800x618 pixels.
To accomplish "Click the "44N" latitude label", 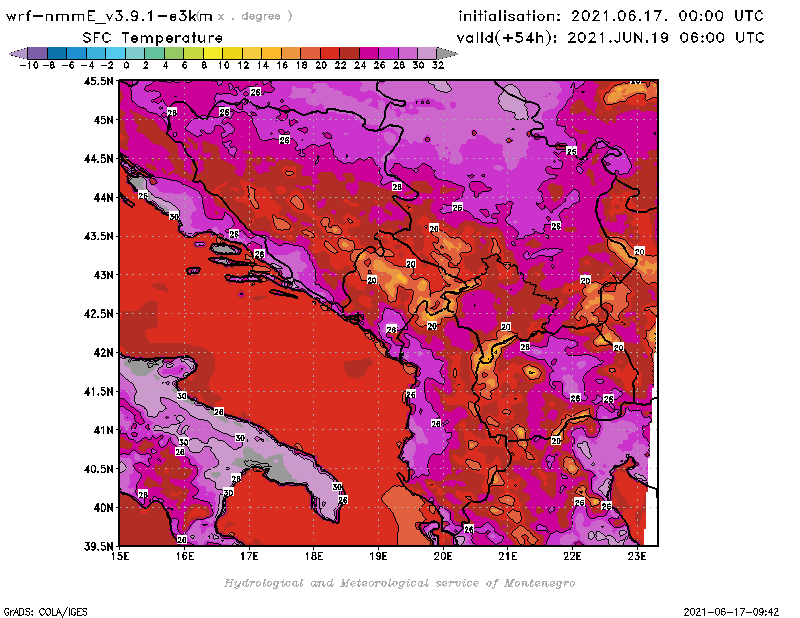I will [x=103, y=197].
